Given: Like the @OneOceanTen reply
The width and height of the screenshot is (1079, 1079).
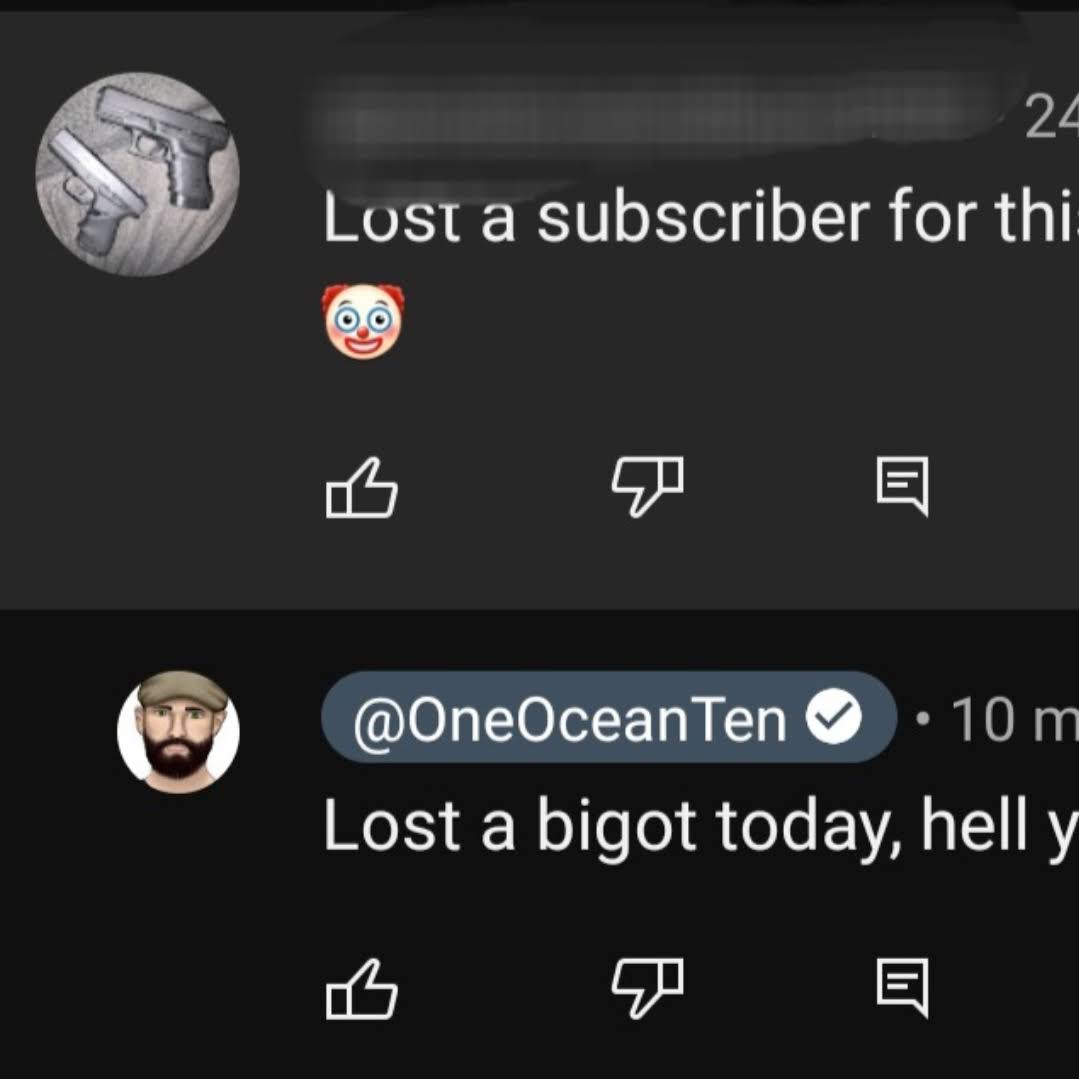Looking at the screenshot, I should coord(361,988).
